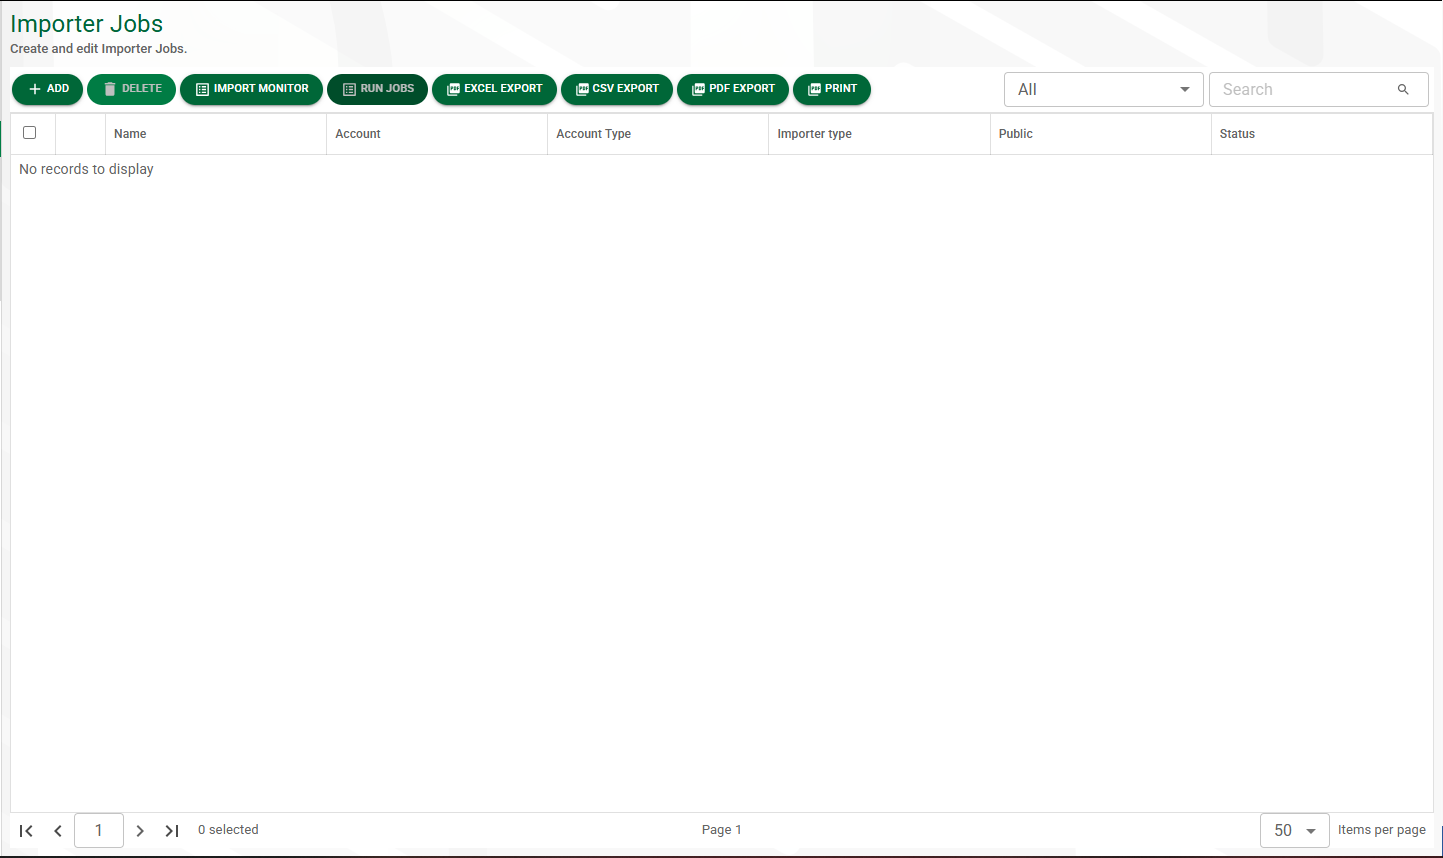
Task: Click into the Search input field
Action: (1303, 89)
